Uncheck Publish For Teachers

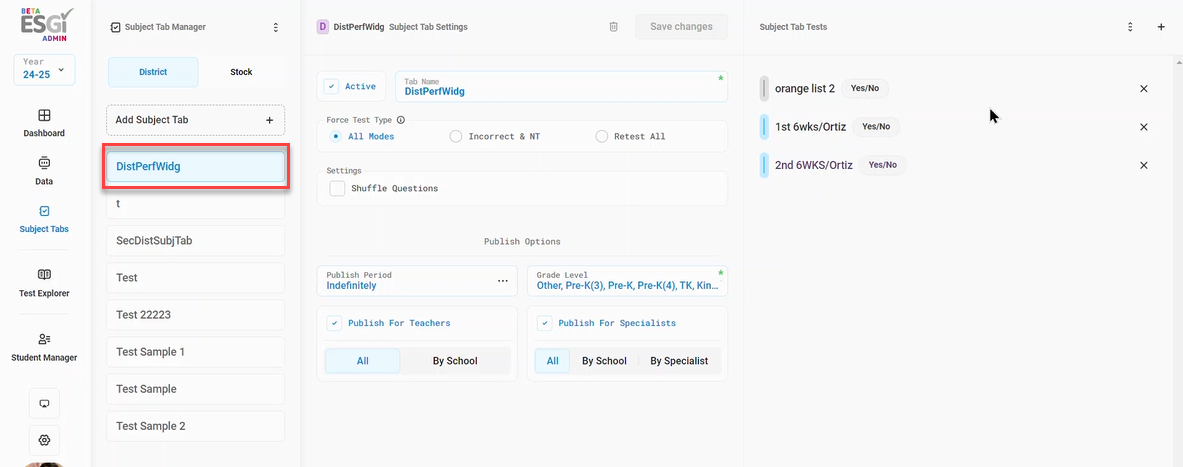(334, 323)
